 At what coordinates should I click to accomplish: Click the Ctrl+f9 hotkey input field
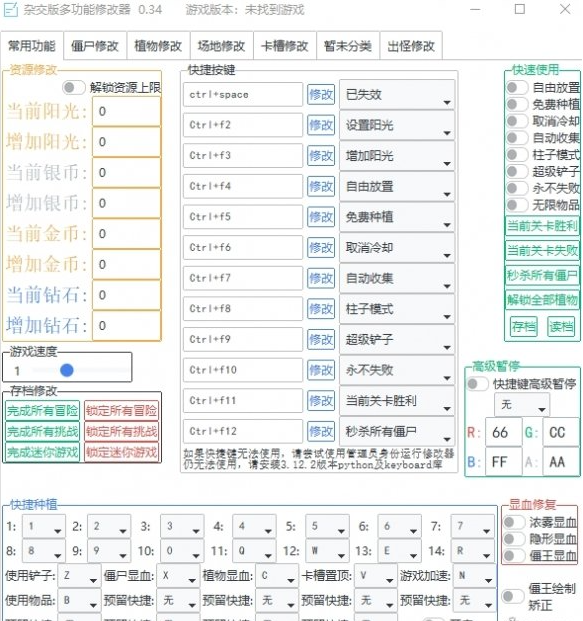pos(243,339)
